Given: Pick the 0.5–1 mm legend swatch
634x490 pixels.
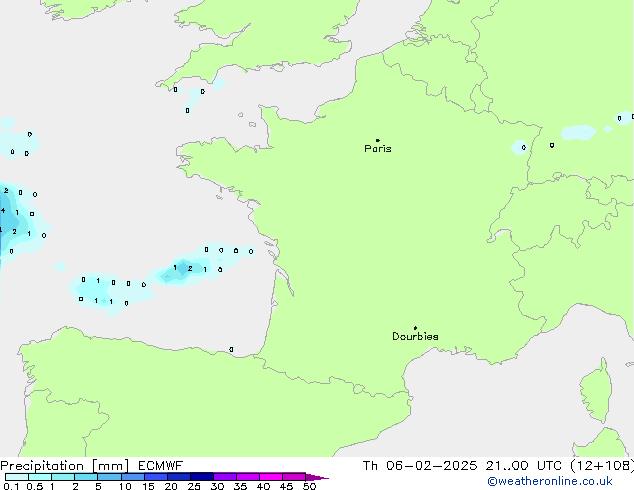Looking at the screenshot, I should pos(40,477).
